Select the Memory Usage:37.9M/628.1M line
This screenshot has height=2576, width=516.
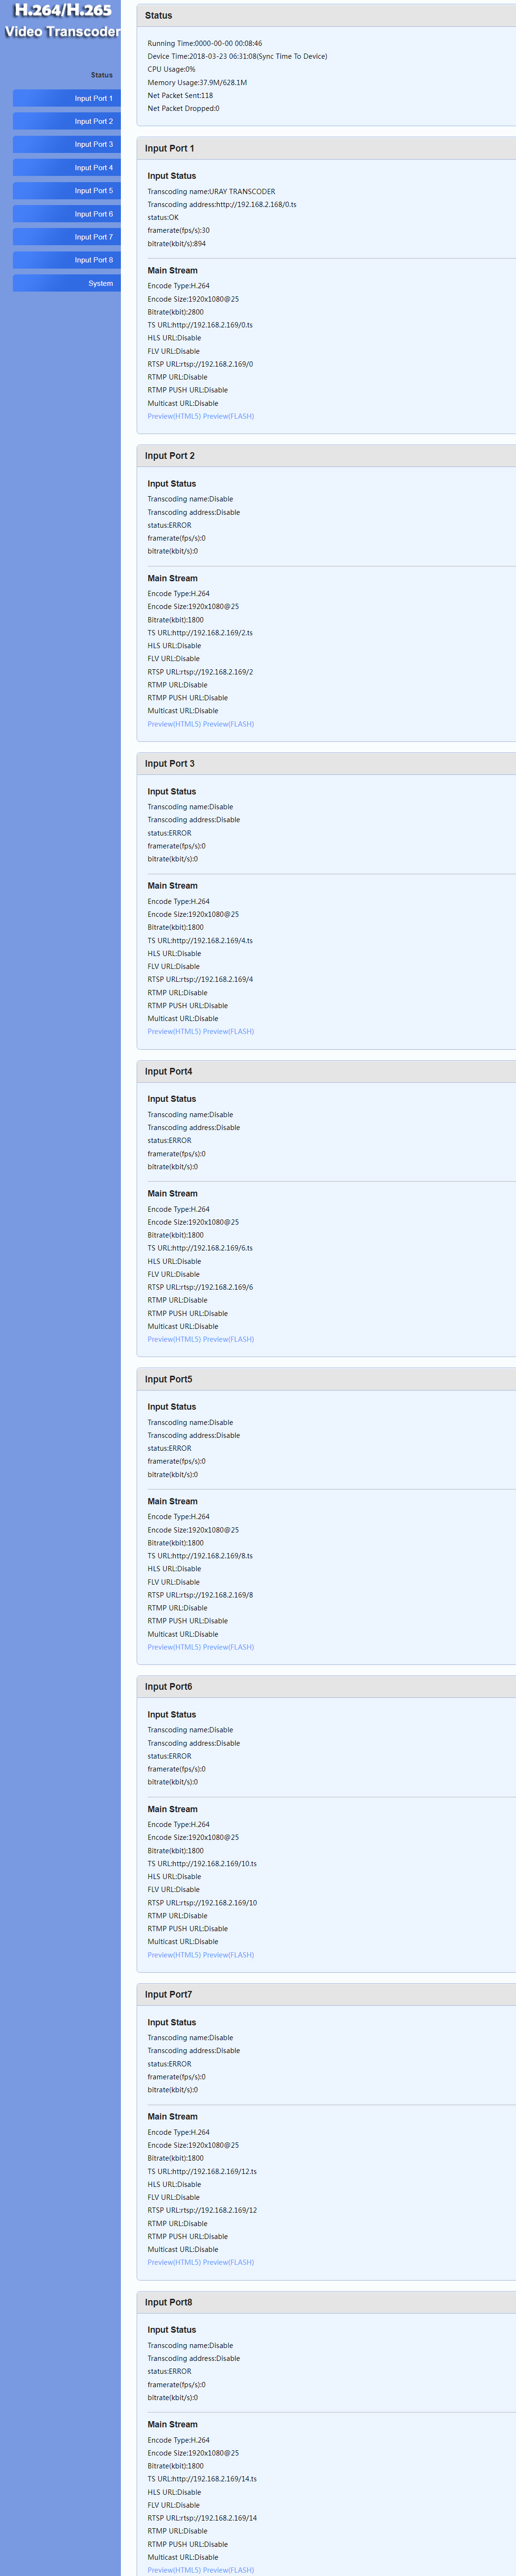(x=197, y=83)
